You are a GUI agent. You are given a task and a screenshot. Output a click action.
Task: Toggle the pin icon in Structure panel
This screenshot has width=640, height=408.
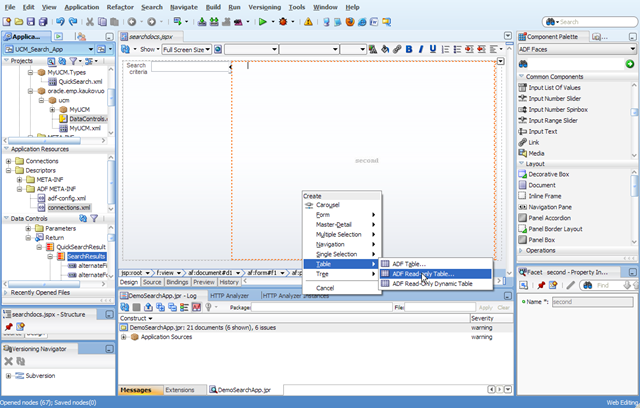9,326
